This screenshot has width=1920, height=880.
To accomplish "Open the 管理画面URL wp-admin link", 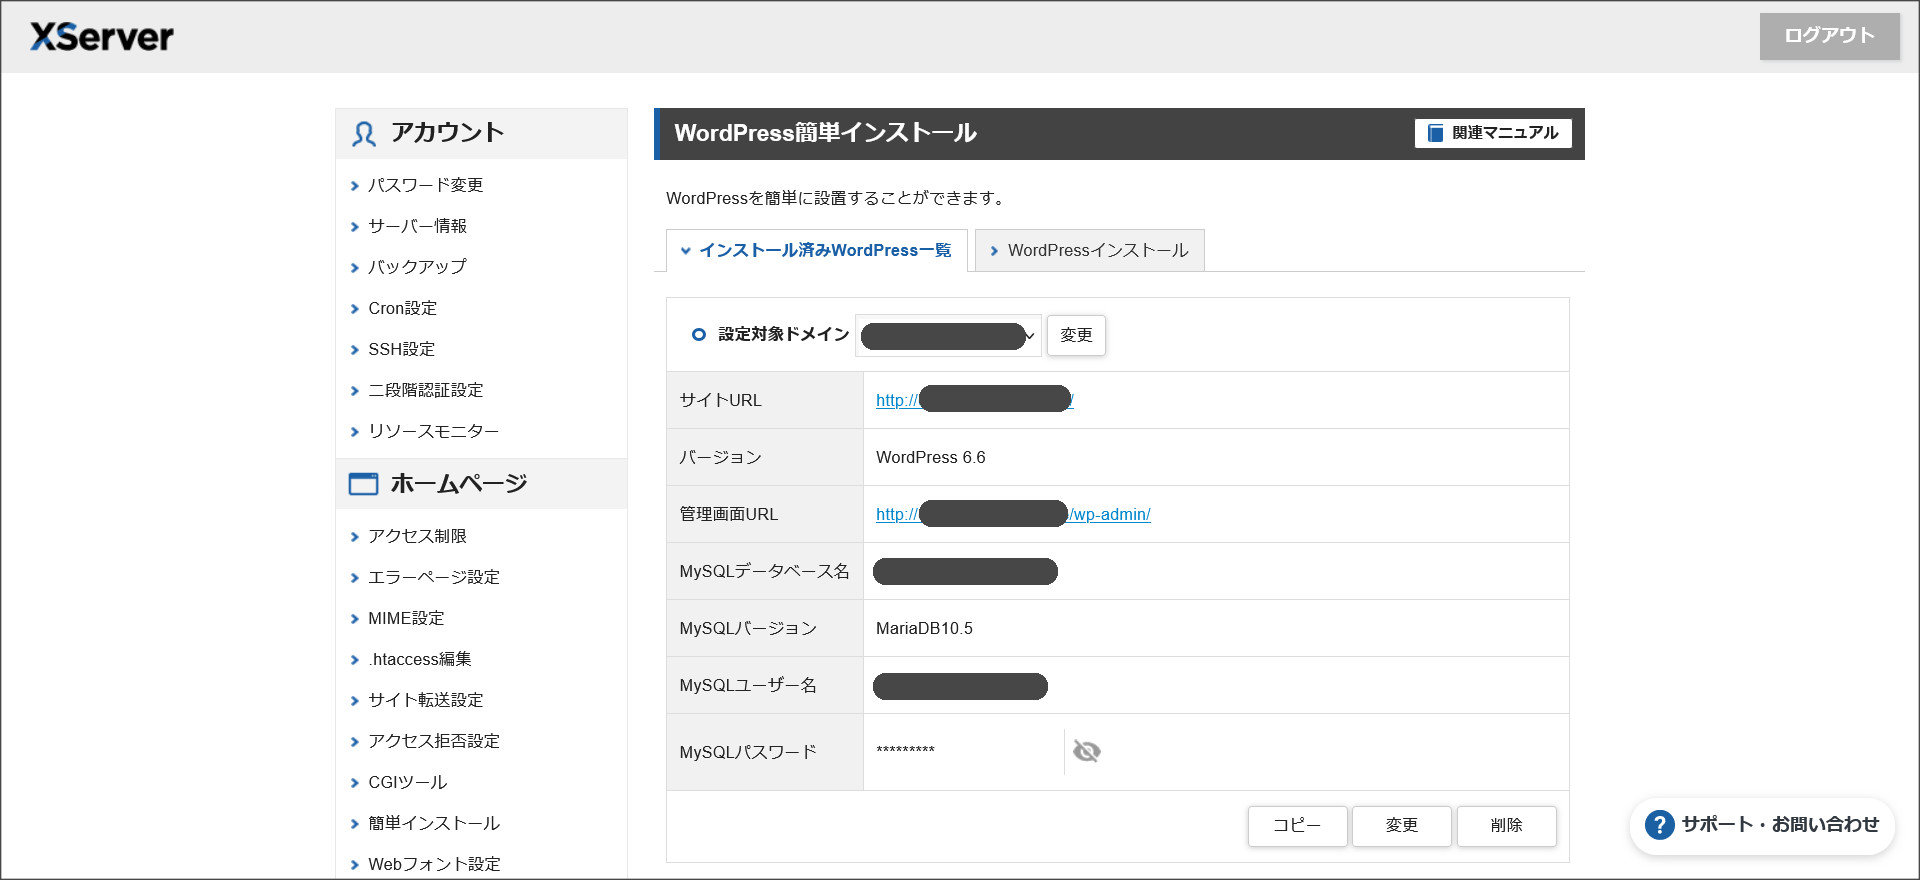I will pyautogui.click(x=1013, y=514).
